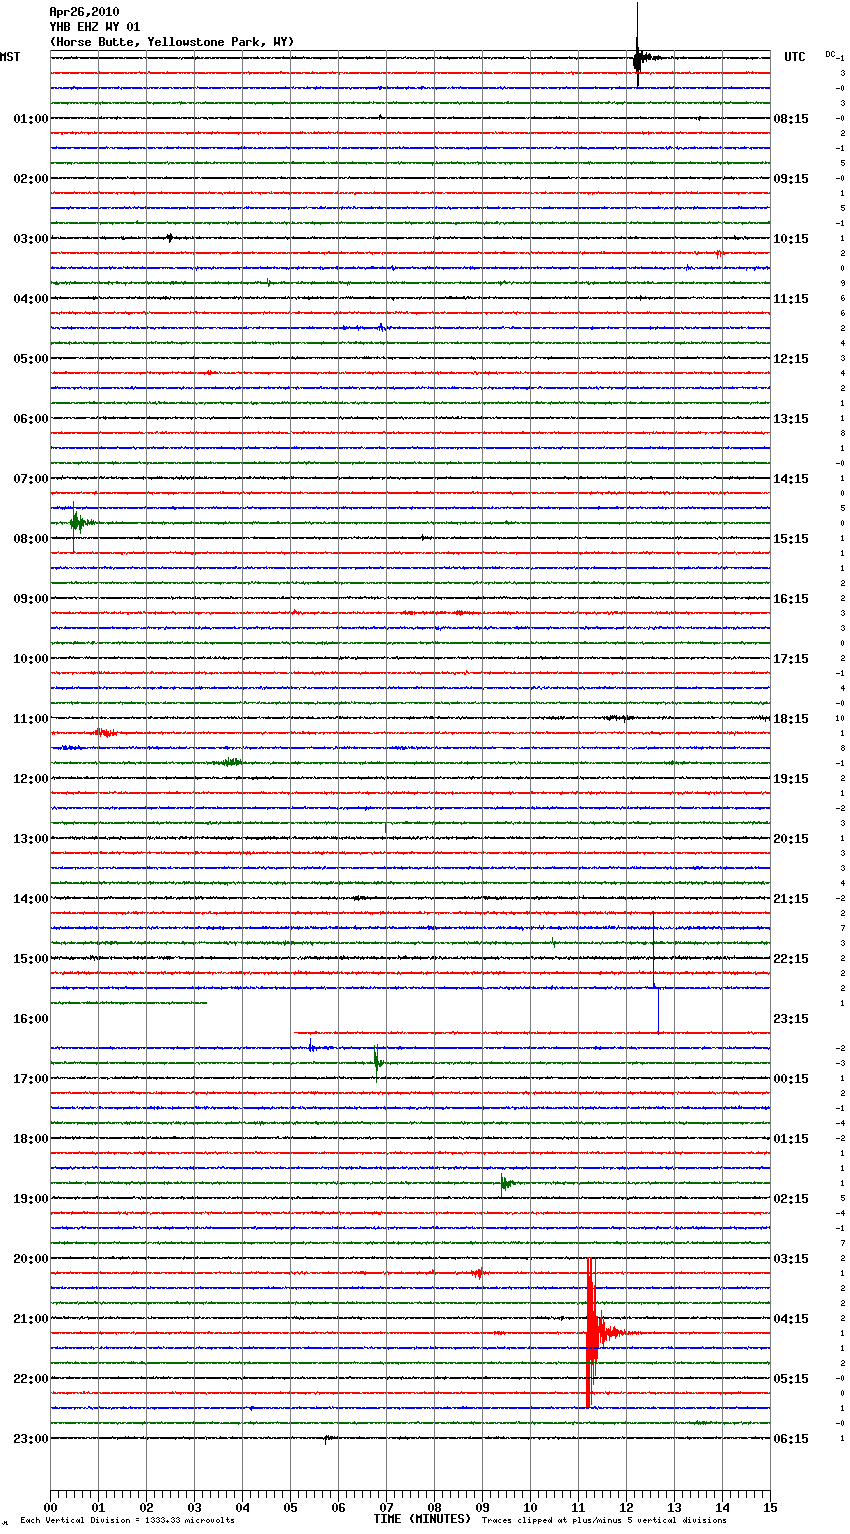Click minute axis tick label 12
Image resolution: width=850 pixels, height=1534 pixels.
point(626,1508)
